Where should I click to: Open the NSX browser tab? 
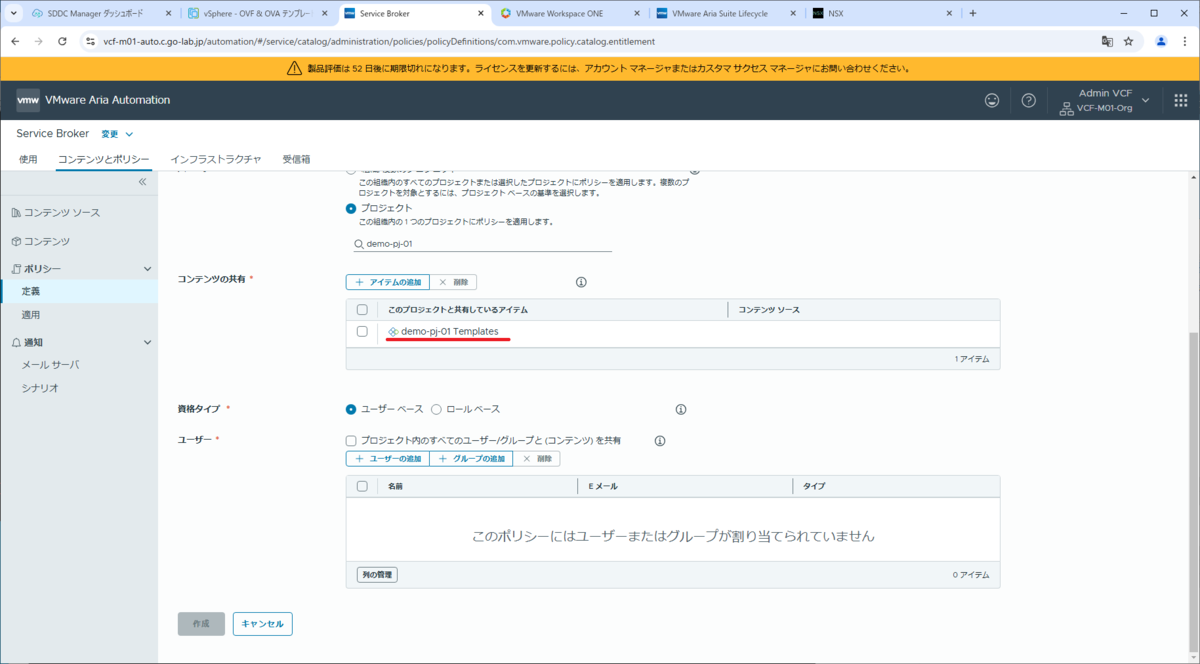(880, 14)
